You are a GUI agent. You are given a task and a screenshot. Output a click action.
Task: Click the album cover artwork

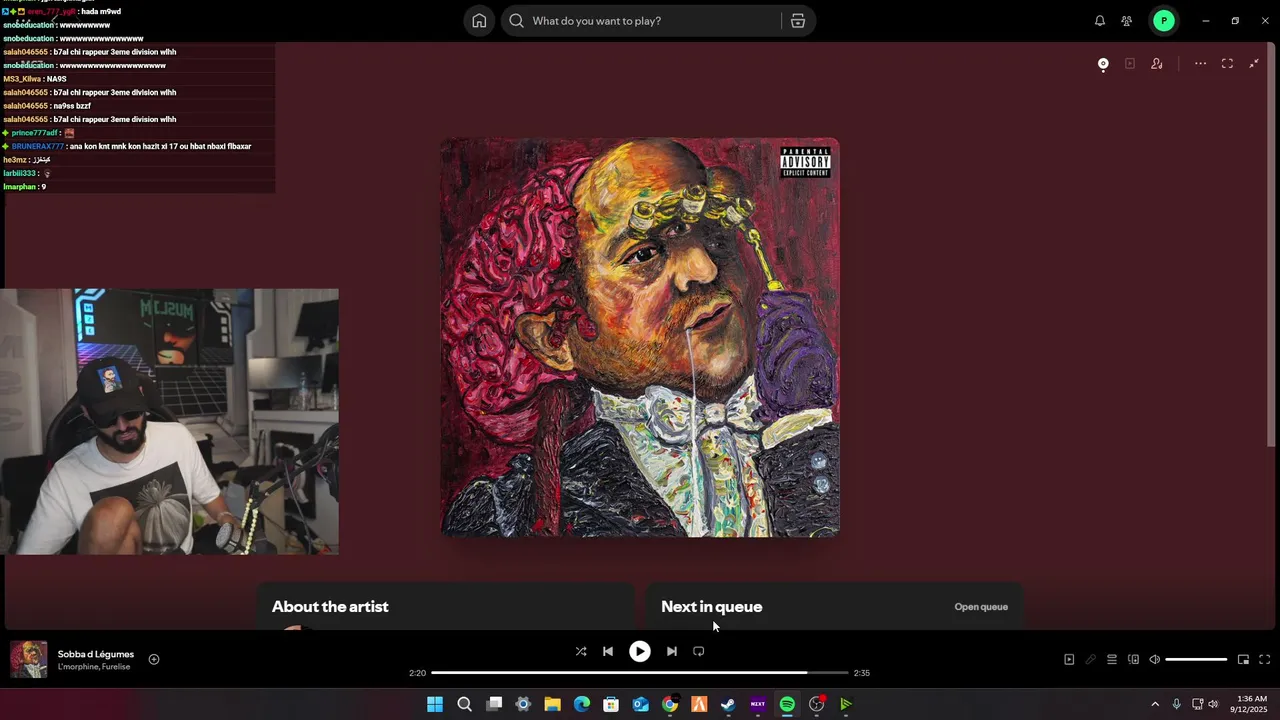[x=640, y=337]
